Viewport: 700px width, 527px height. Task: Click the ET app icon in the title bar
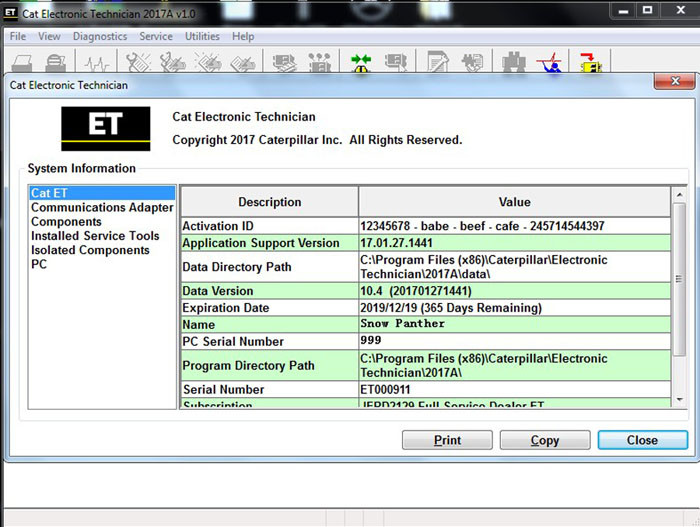(11, 11)
